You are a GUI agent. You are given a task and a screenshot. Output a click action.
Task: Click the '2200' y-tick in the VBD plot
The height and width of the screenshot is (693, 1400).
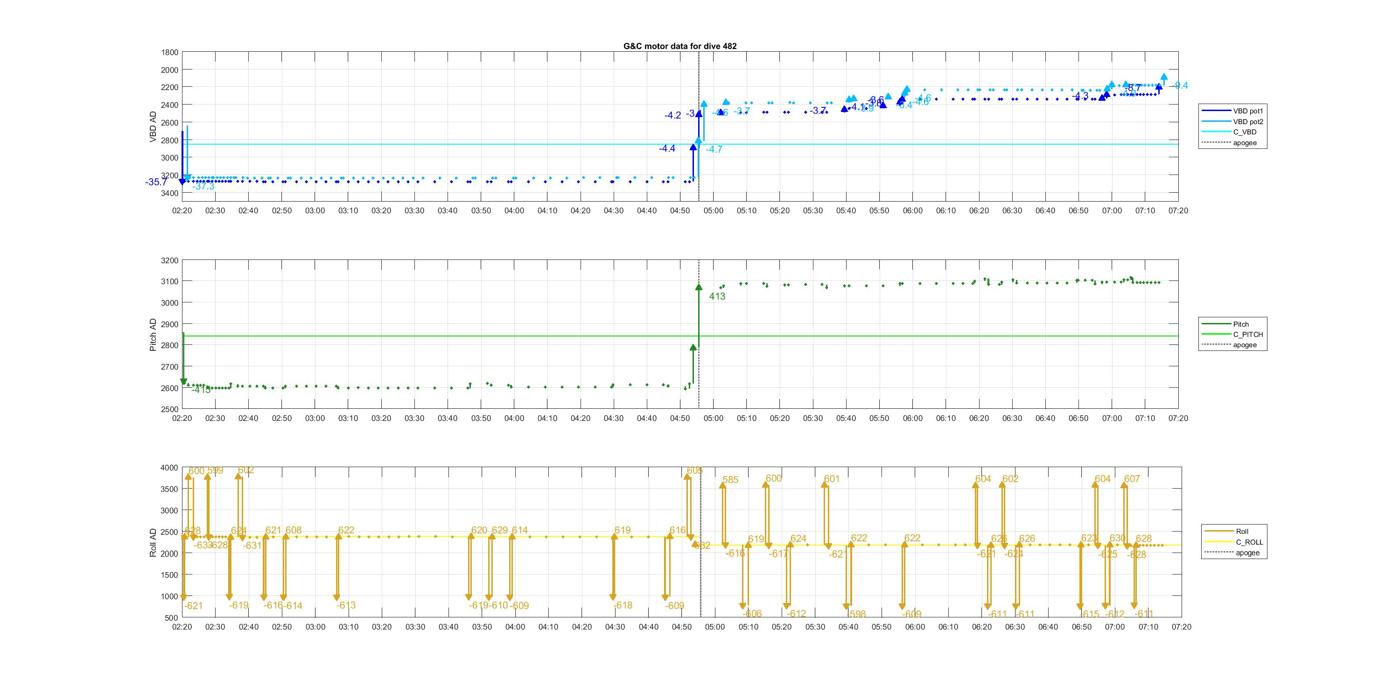169,87
